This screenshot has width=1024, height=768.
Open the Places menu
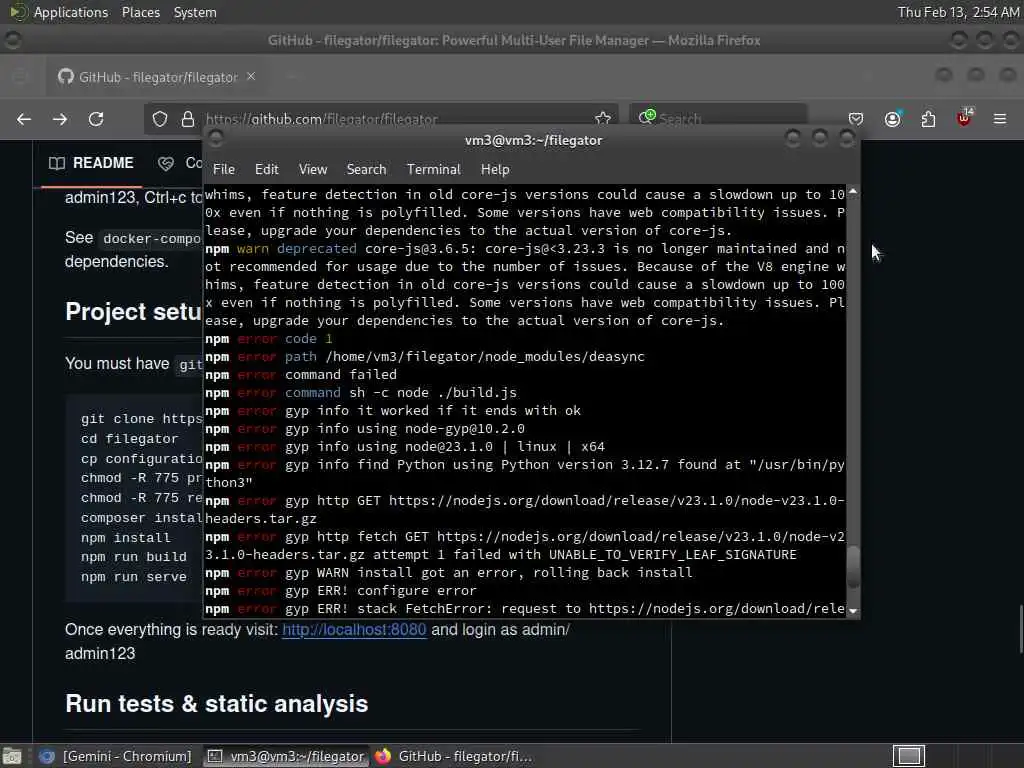(x=140, y=12)
